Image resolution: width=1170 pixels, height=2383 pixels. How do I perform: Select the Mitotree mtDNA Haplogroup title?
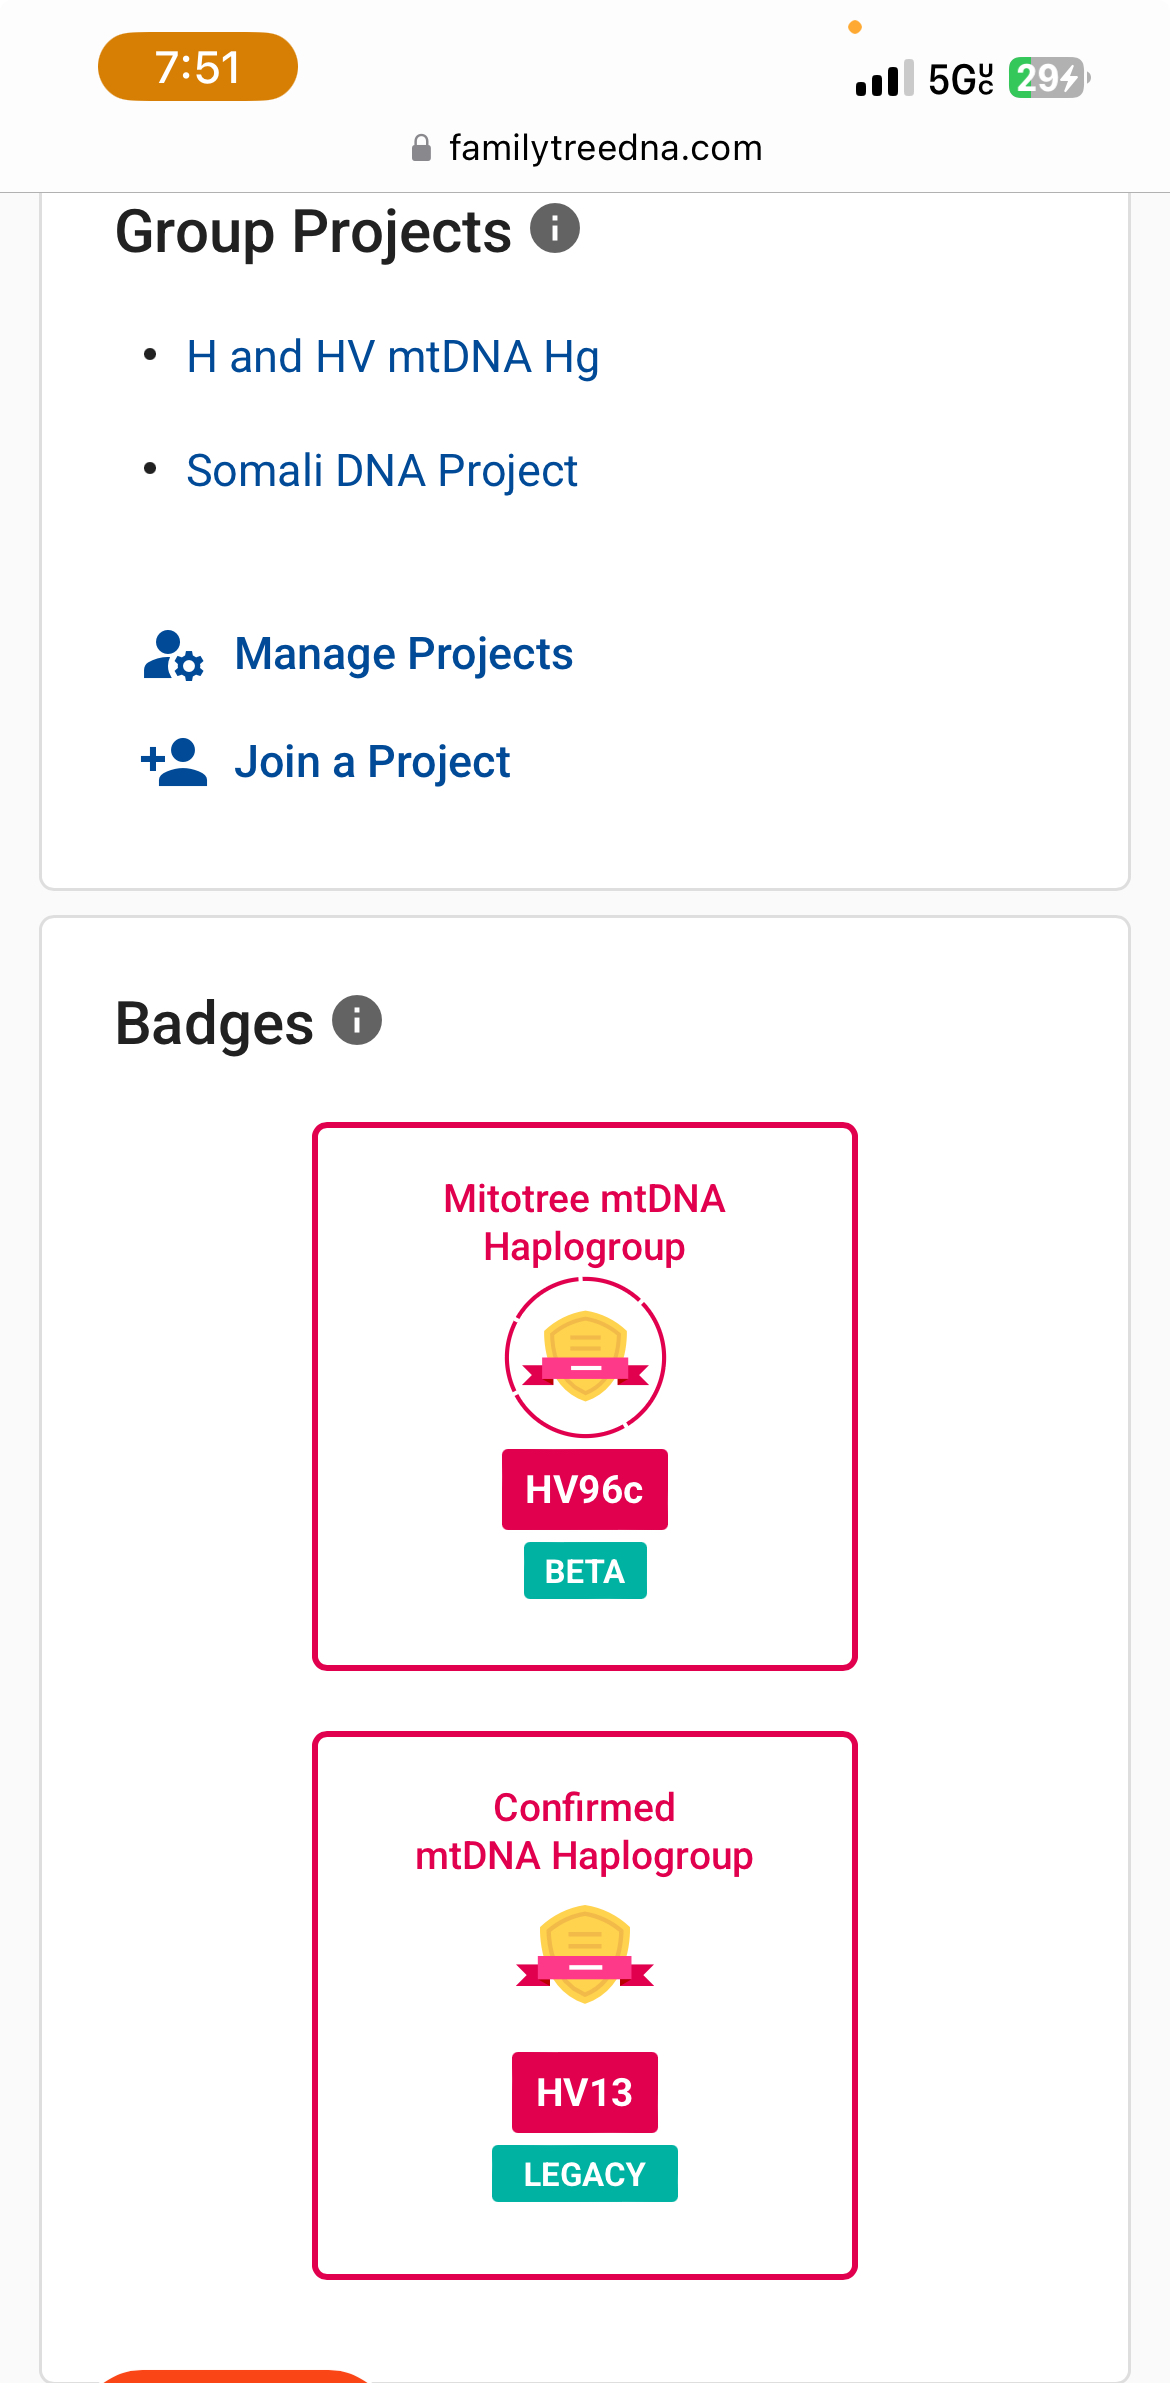tap(585, 1223)
